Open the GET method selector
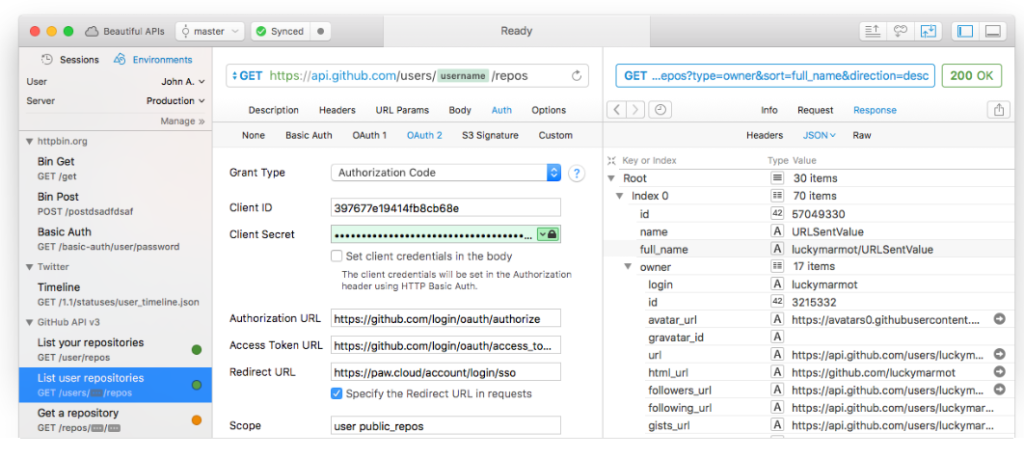Screen dimensions: 1024x459 pos(247,76)
